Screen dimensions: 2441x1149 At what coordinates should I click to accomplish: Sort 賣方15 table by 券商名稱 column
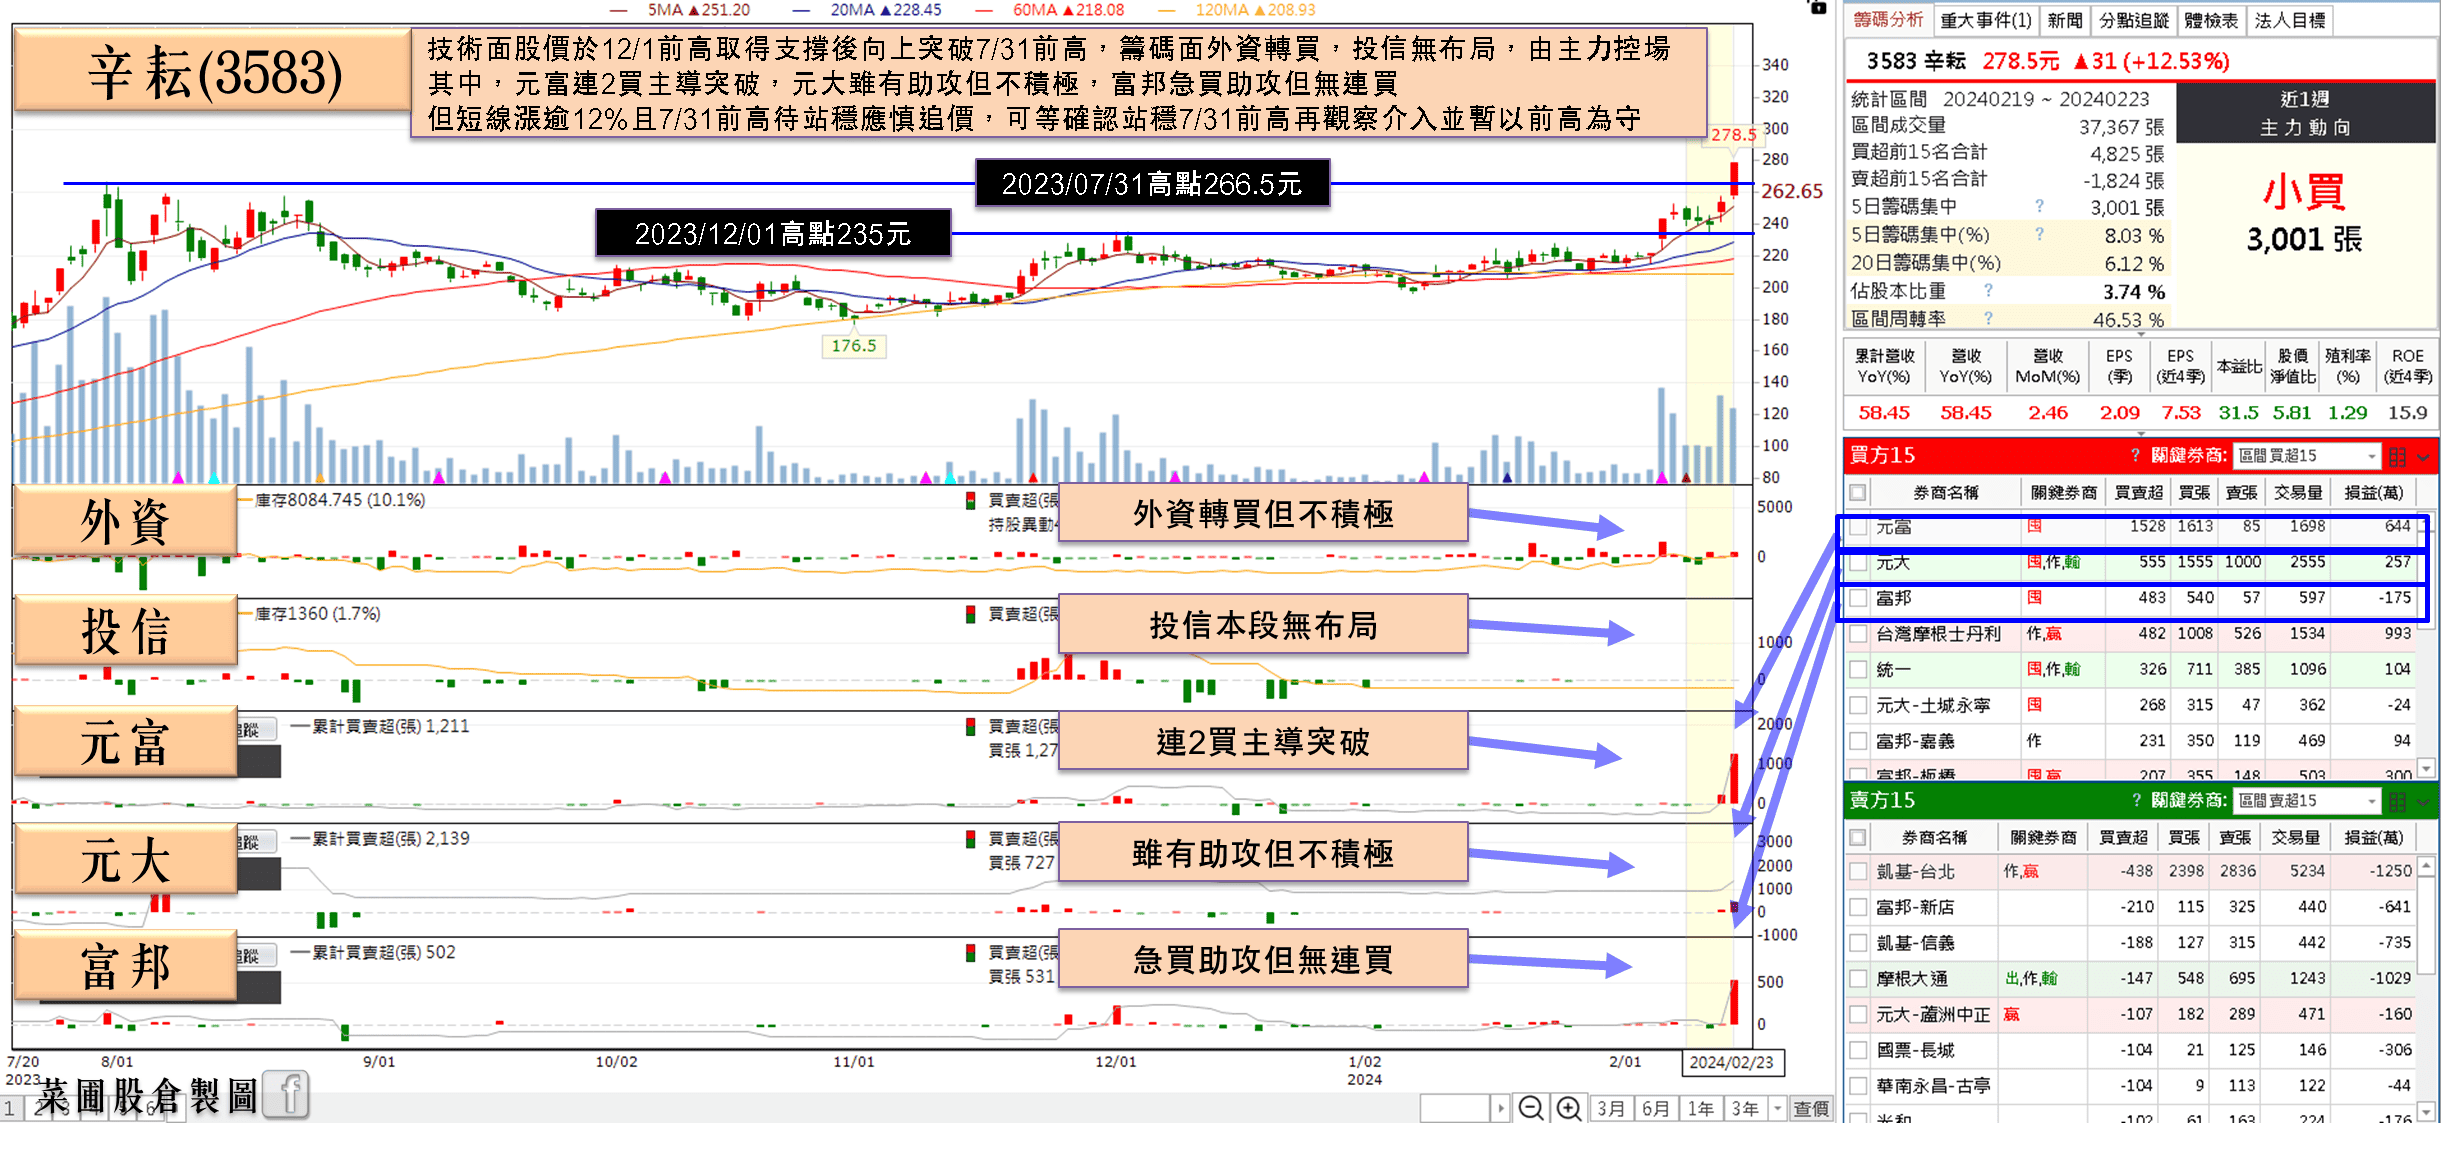click(1933, 838)
